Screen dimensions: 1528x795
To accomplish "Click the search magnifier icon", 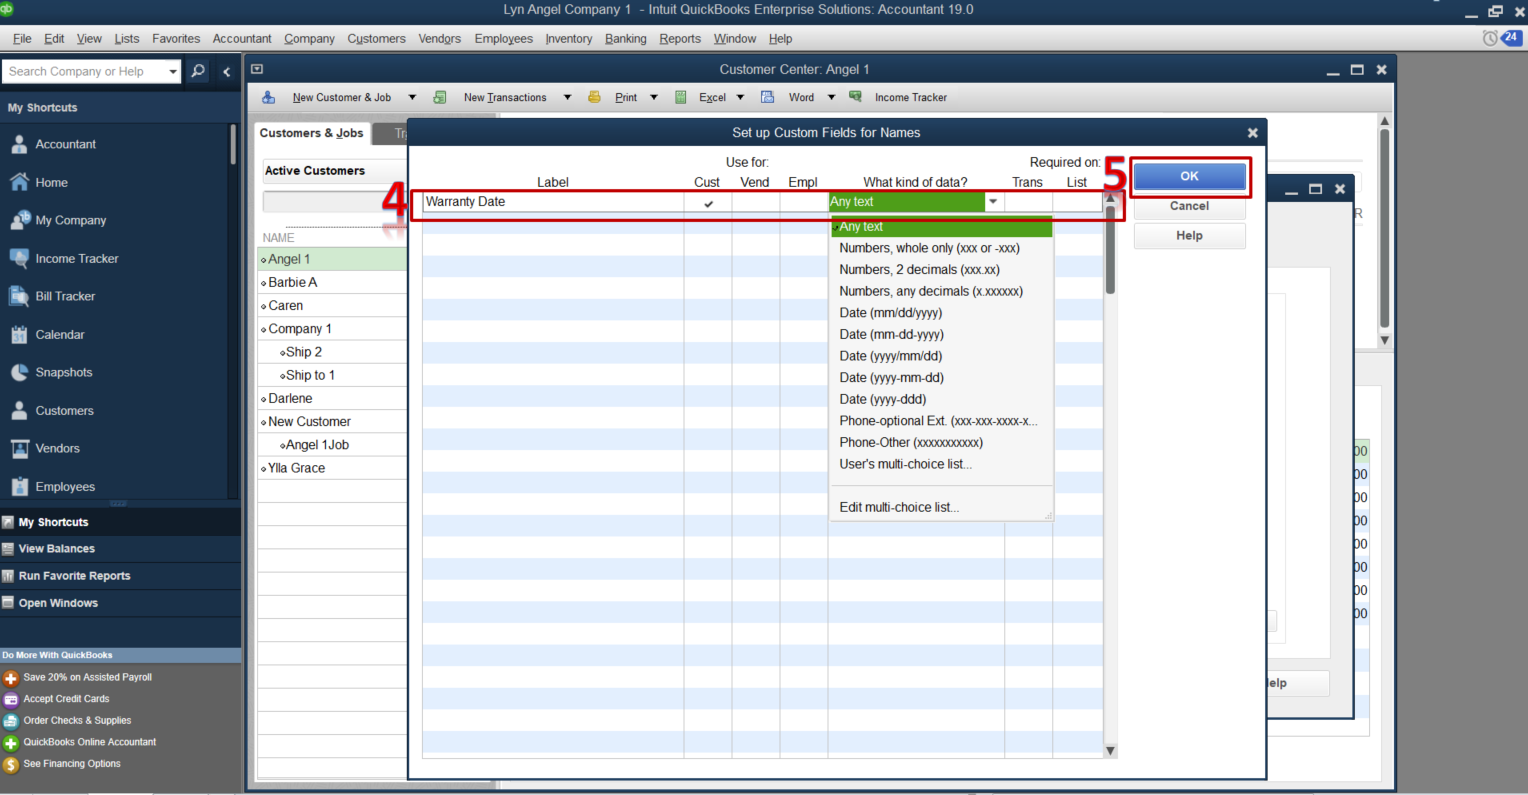I will (198, 71).
